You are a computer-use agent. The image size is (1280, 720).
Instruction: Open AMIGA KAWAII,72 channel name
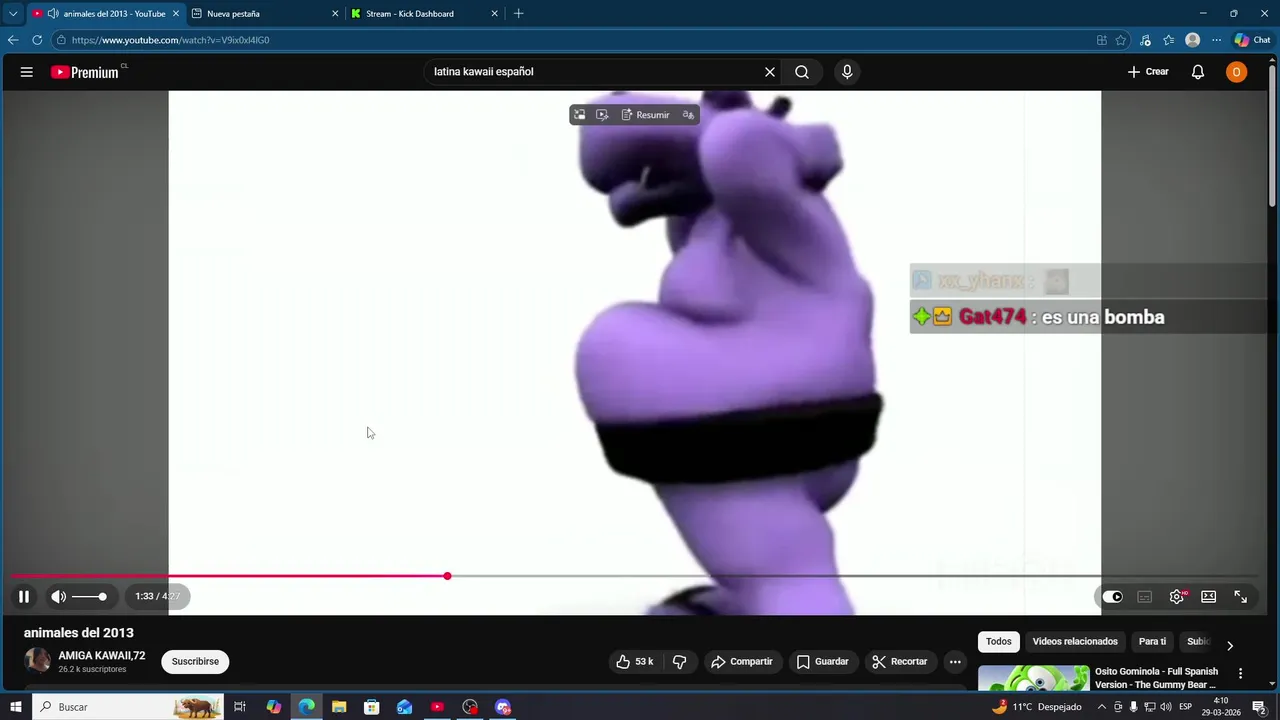pyautogui.click(x=102, y=656)
